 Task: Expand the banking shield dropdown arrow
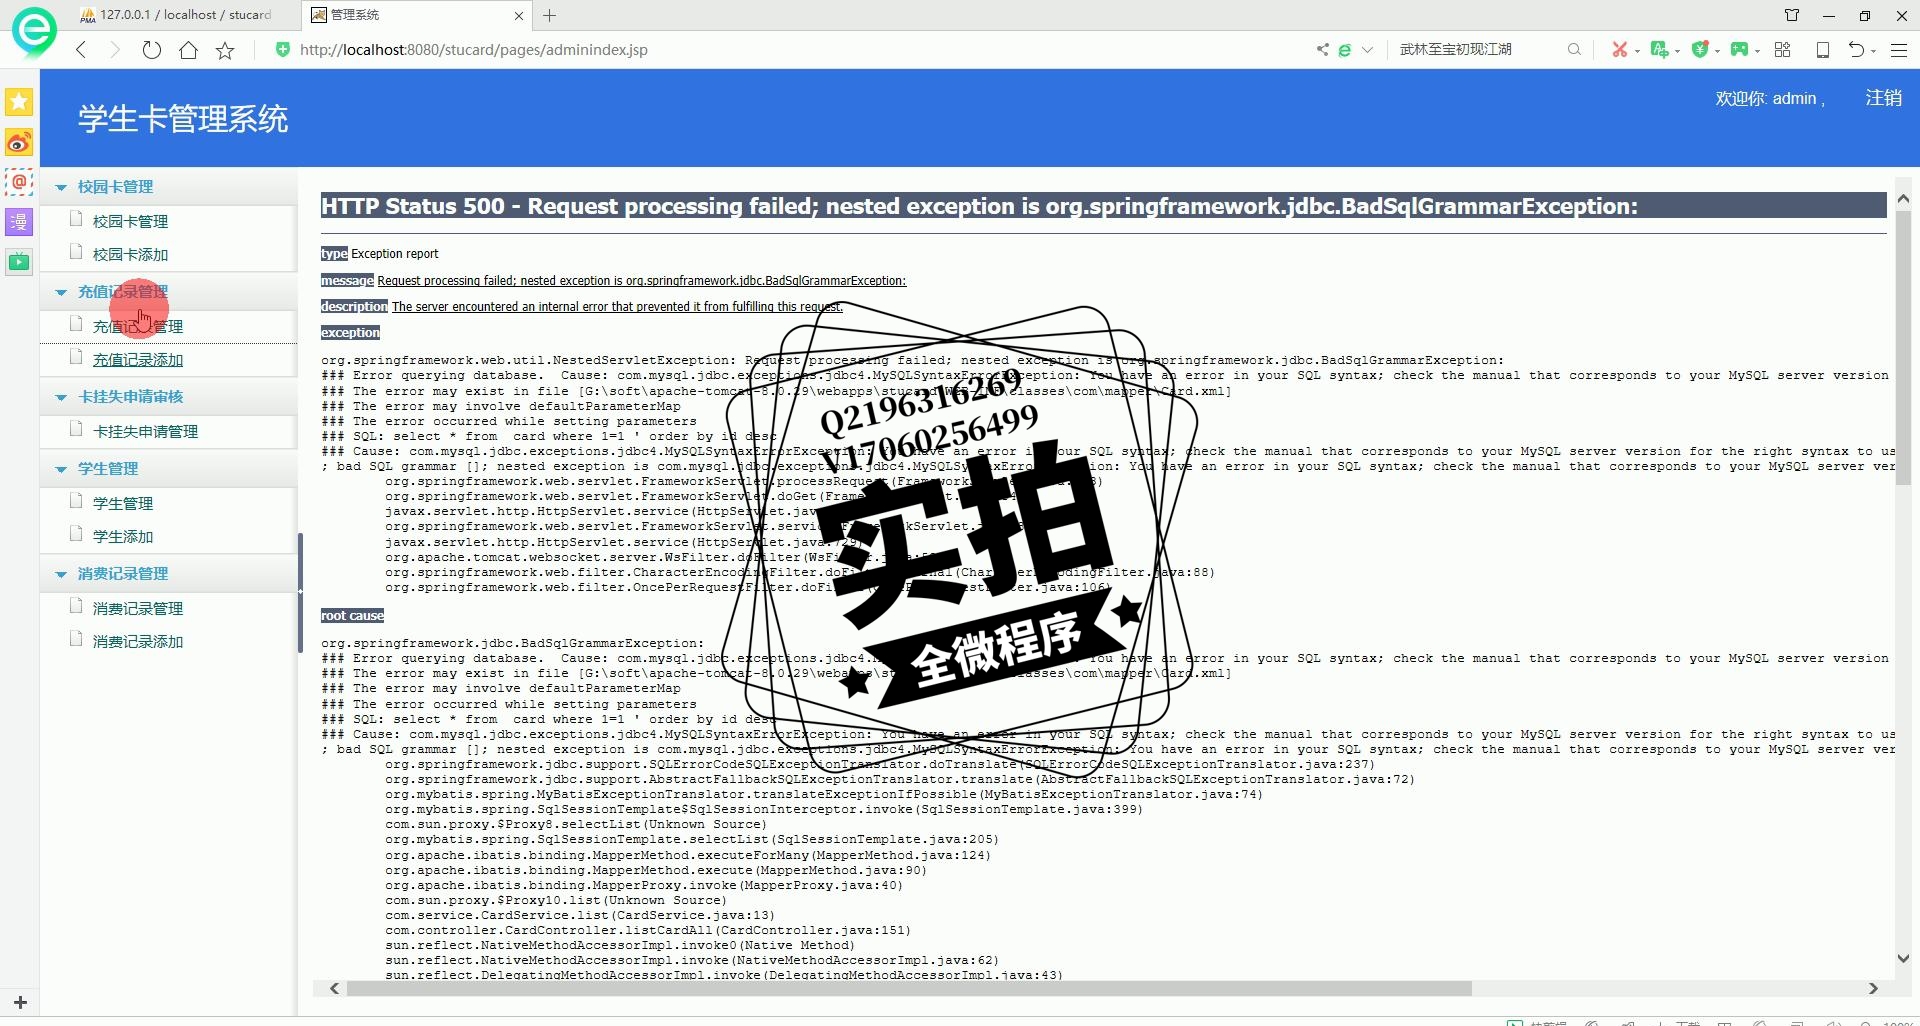(x=1717, y=51)
